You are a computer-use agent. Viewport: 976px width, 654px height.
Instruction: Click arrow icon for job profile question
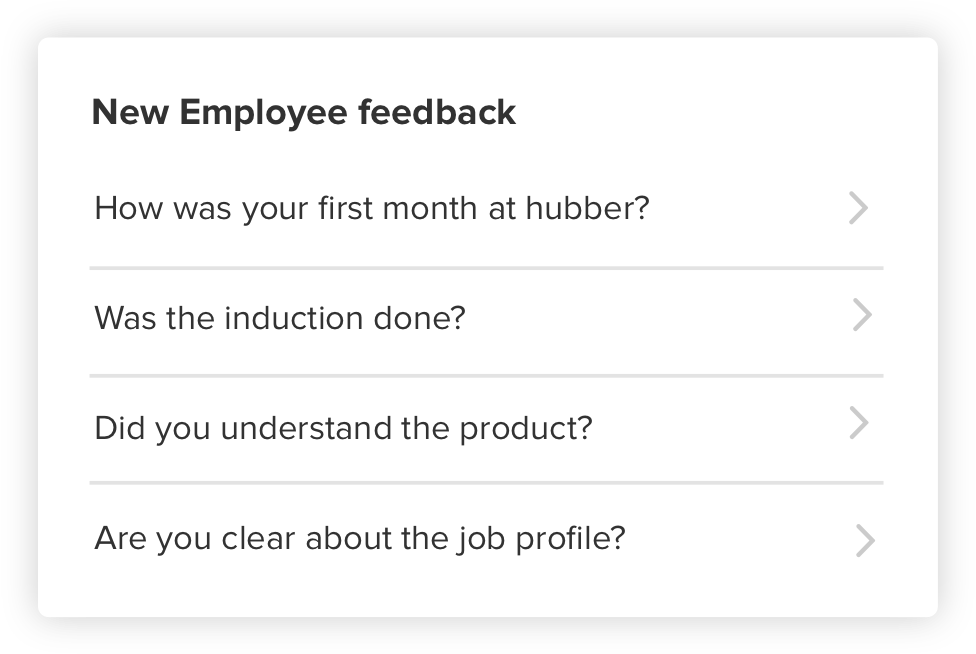864,541
